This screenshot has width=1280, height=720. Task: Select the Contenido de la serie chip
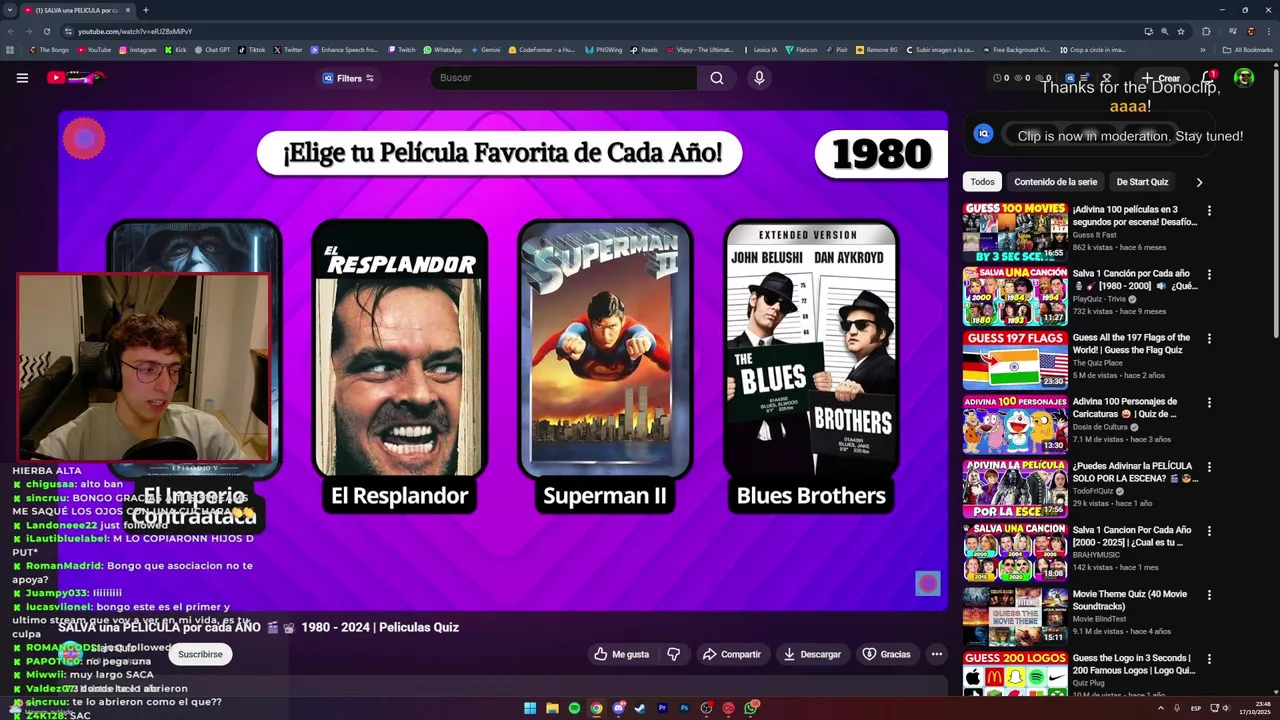pyautogui.click(x=1055, y=182)
